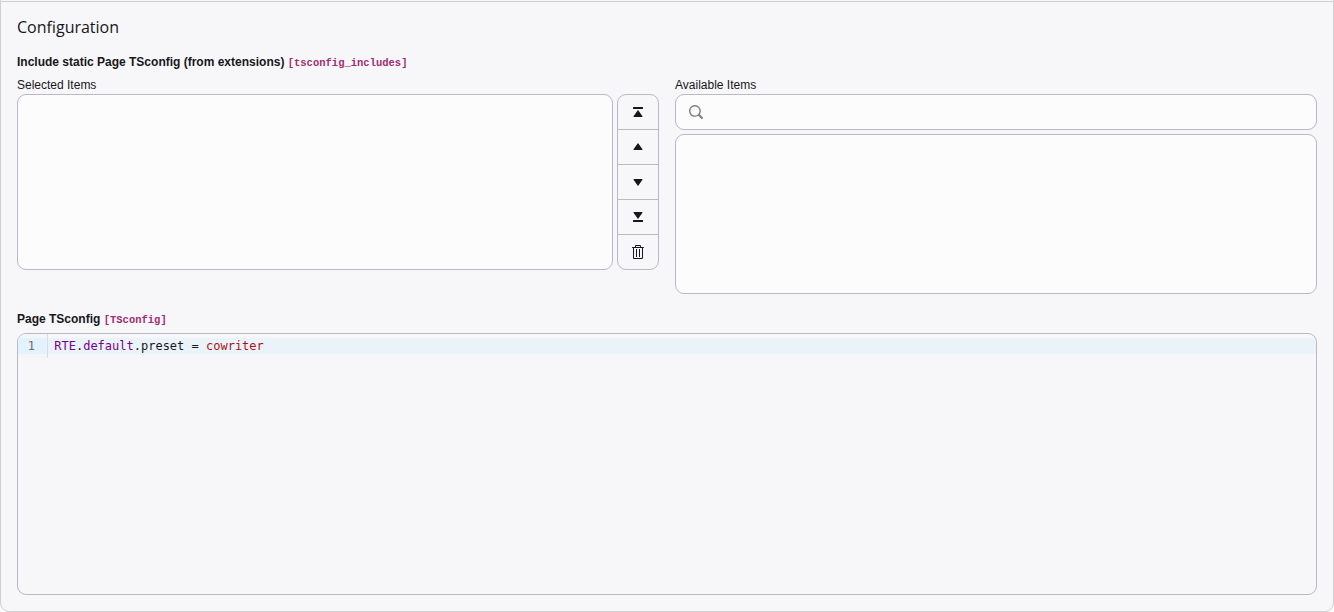
Task: Open the tsconfig_includes field reference label
Action: point(347,62)
